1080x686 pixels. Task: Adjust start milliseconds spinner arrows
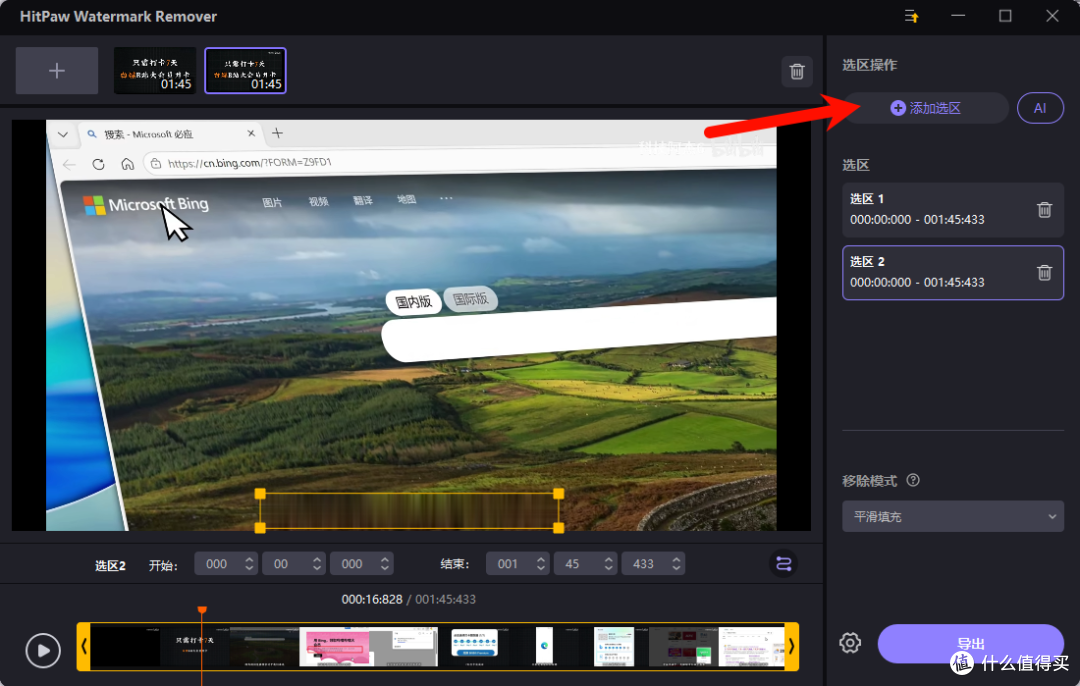[x=385, y=564]
